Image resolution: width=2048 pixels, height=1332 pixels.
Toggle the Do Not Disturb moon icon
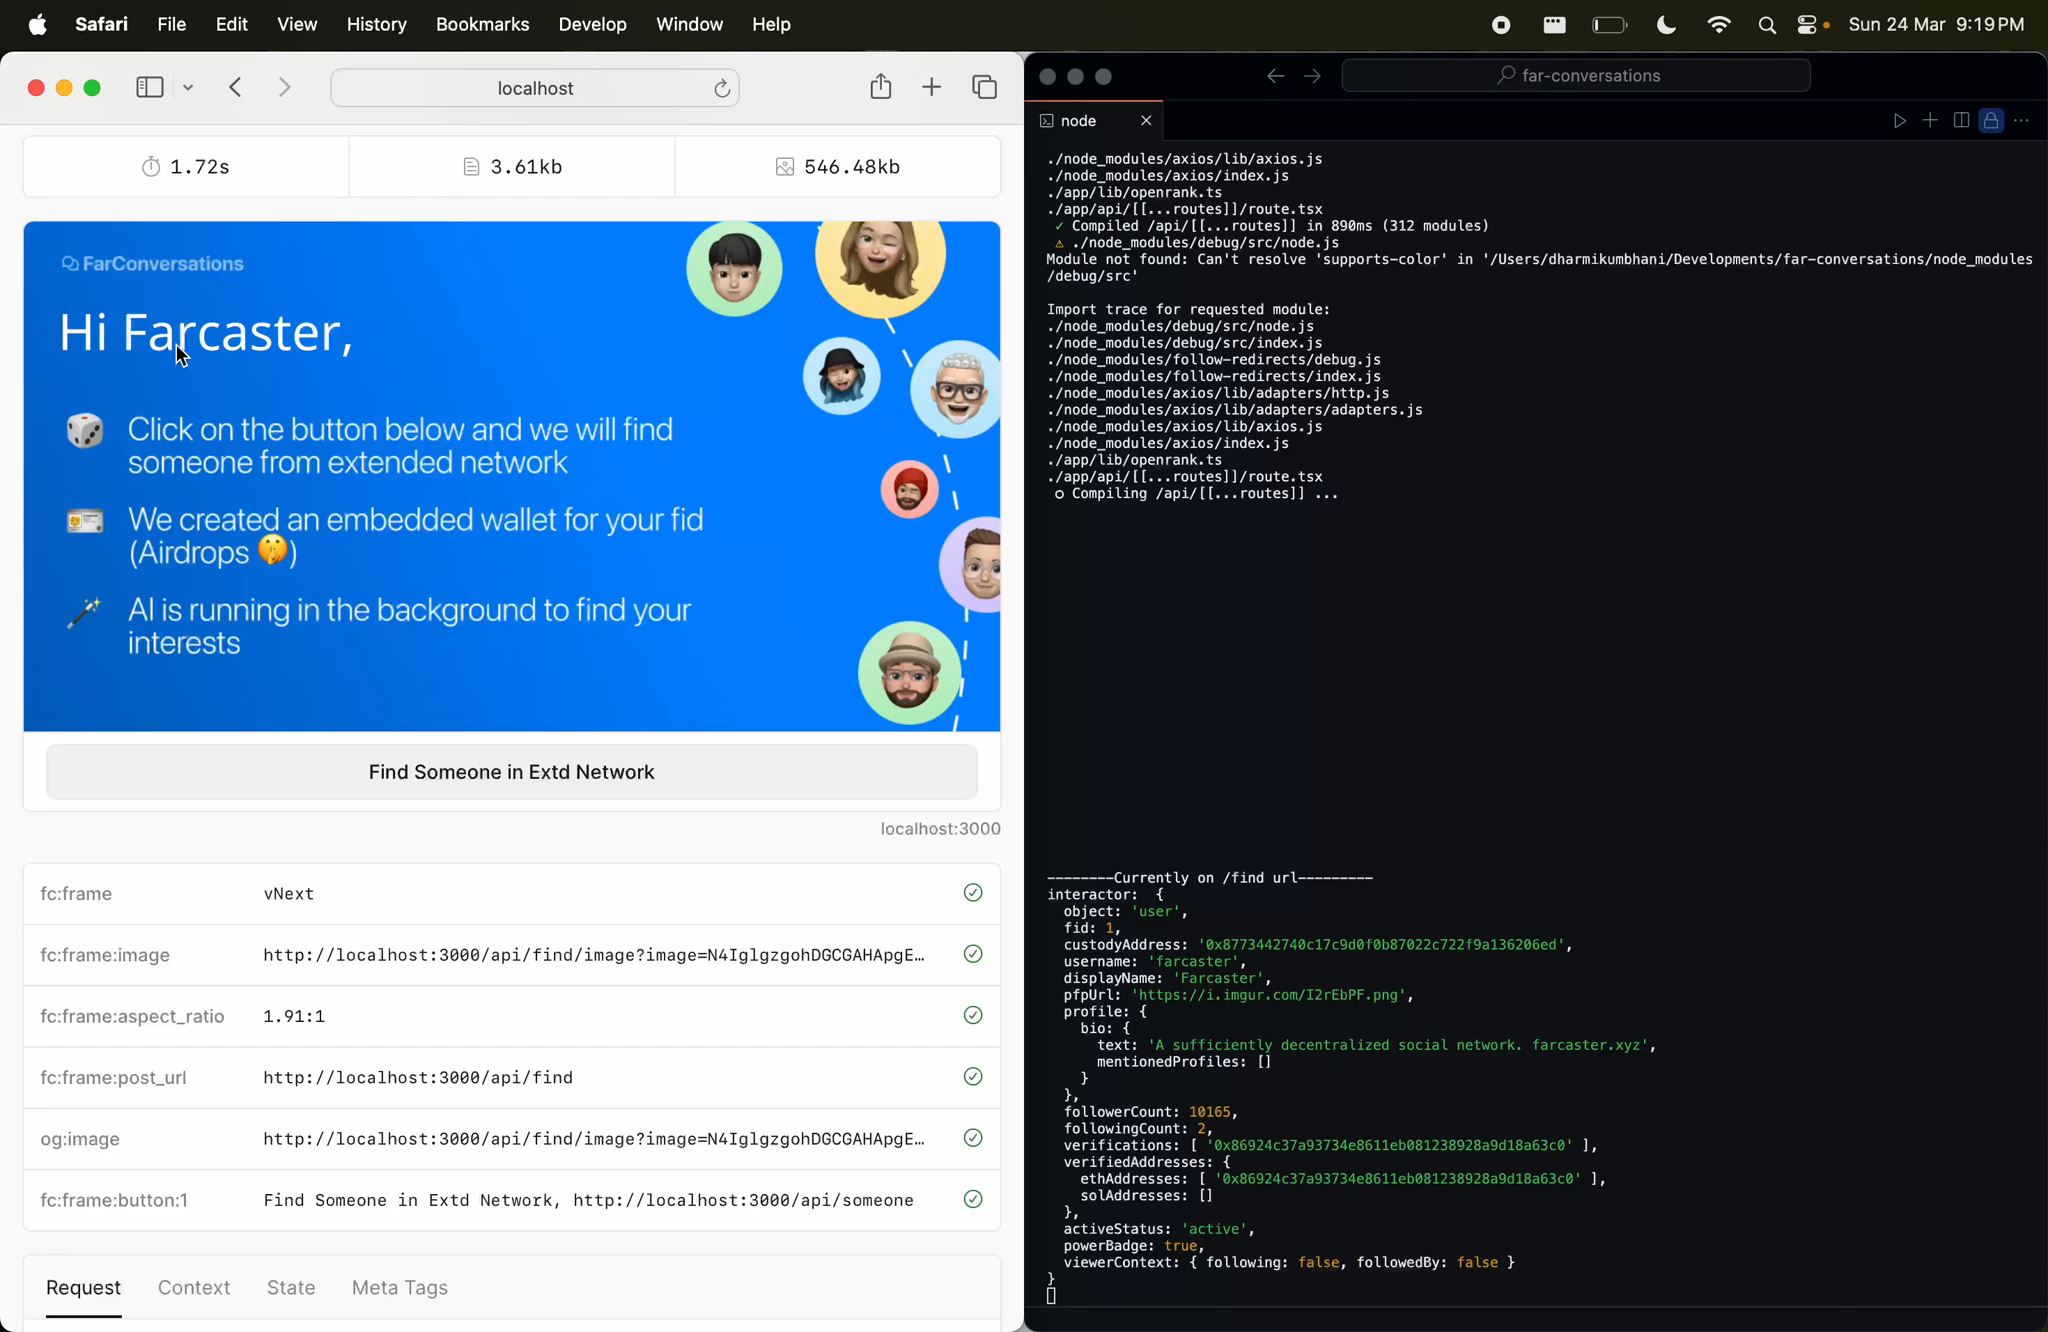point(1666,25)
